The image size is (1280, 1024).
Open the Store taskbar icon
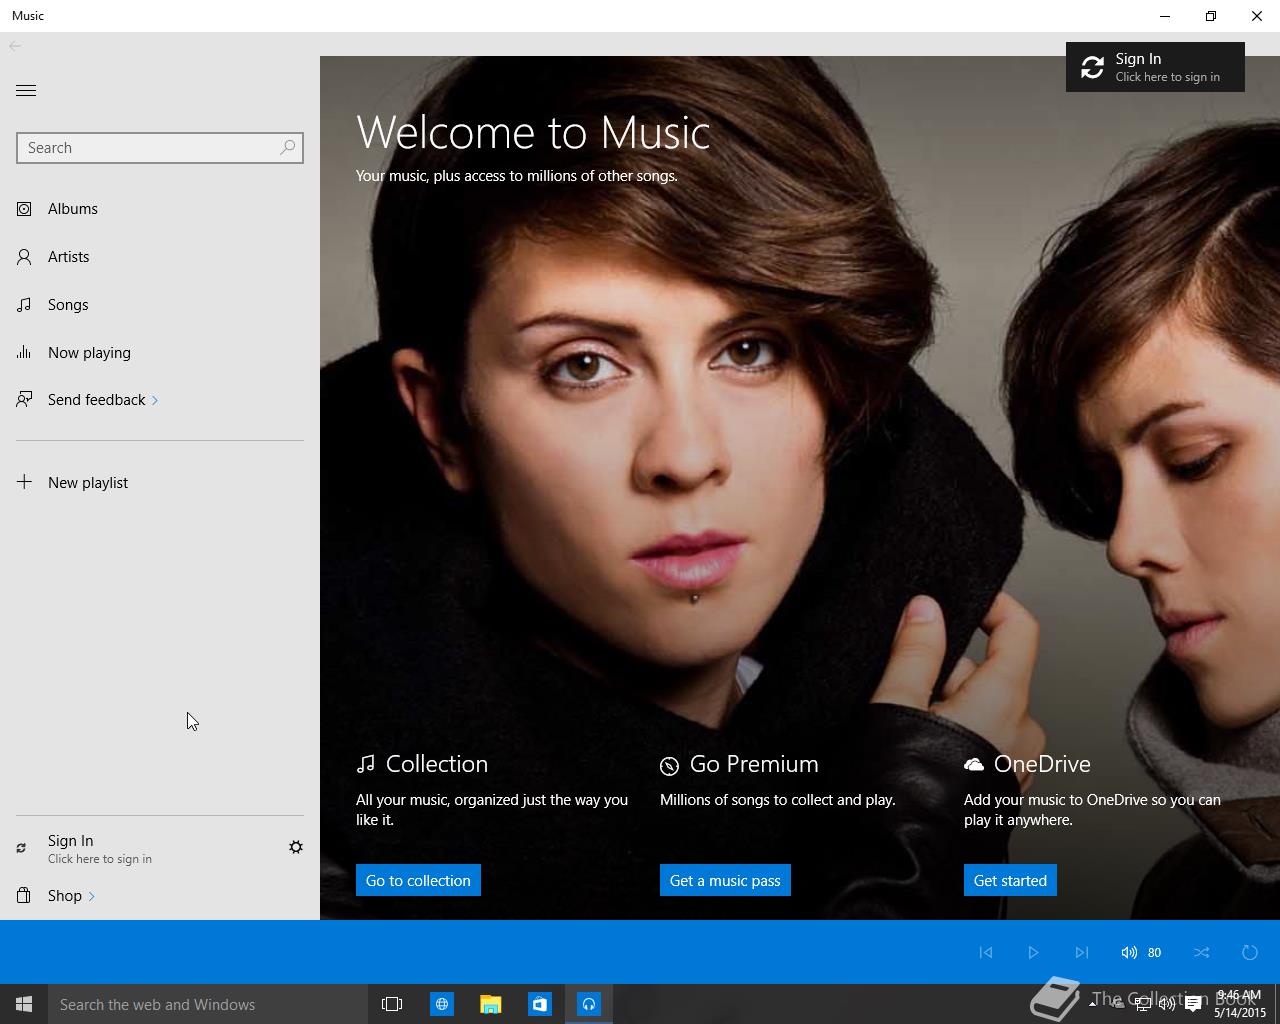coord(539,1004)
